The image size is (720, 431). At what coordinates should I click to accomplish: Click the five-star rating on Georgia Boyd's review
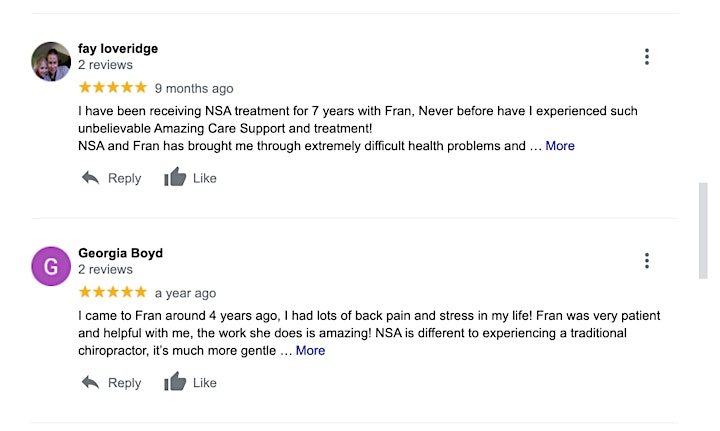[x=112, y=292]
